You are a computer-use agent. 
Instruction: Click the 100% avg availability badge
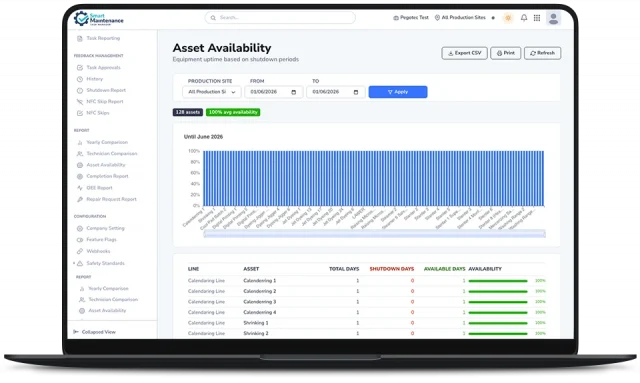233,112
